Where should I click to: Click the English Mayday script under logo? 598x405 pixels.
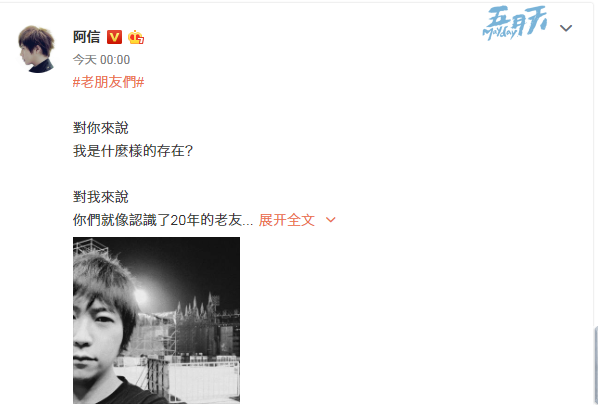(x=500, y=34)
